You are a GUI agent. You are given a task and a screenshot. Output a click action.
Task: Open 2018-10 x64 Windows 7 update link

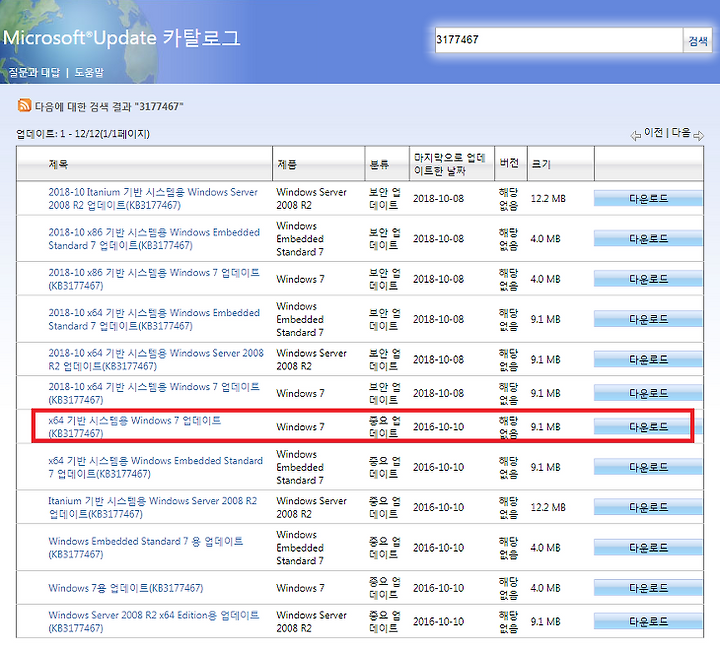[154, 393]
